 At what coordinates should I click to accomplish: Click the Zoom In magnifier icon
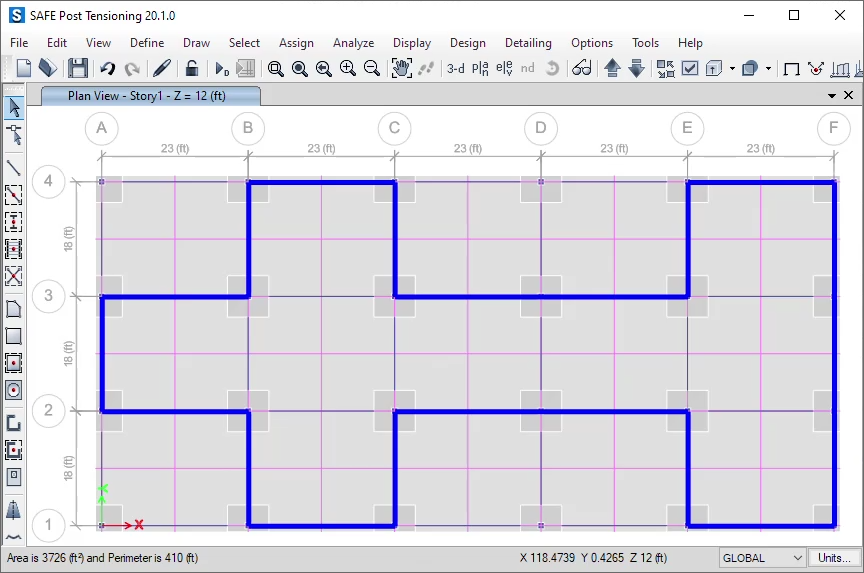tap(347, 68)
